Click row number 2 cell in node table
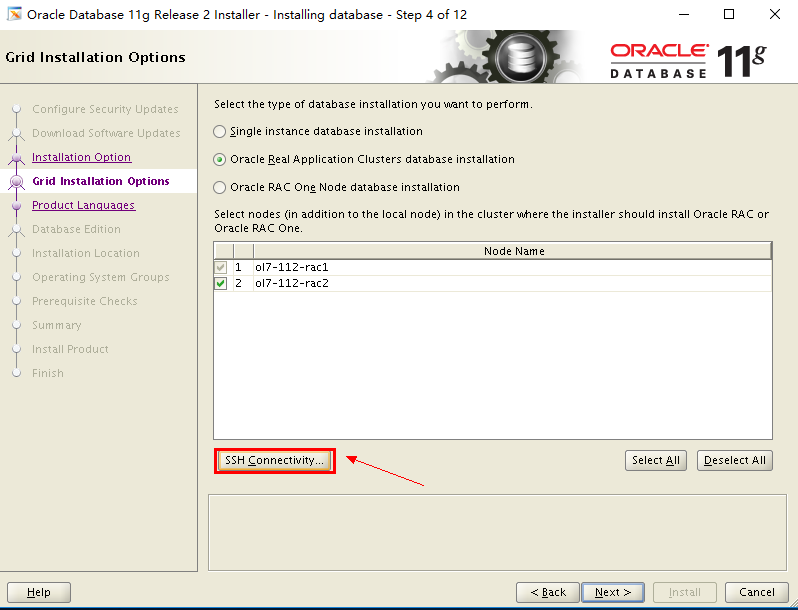Image resolution: width=798 pixels, height=610 pixels. [243, 283]
